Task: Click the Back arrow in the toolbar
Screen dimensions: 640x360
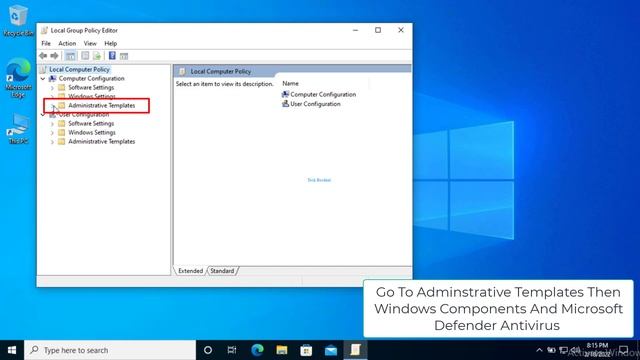Action: click(43, 56)
